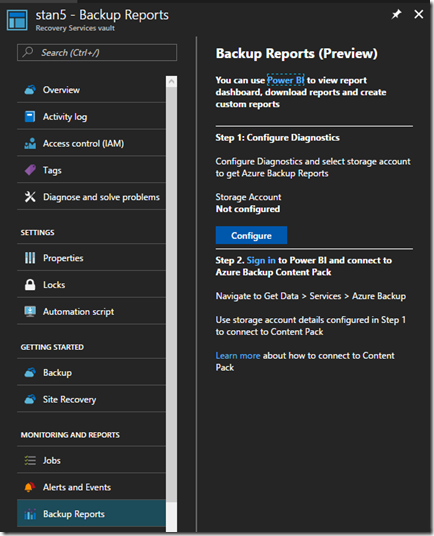434x536 pixels.
Task: Click the blue Configure button
Action: (251, 235)
